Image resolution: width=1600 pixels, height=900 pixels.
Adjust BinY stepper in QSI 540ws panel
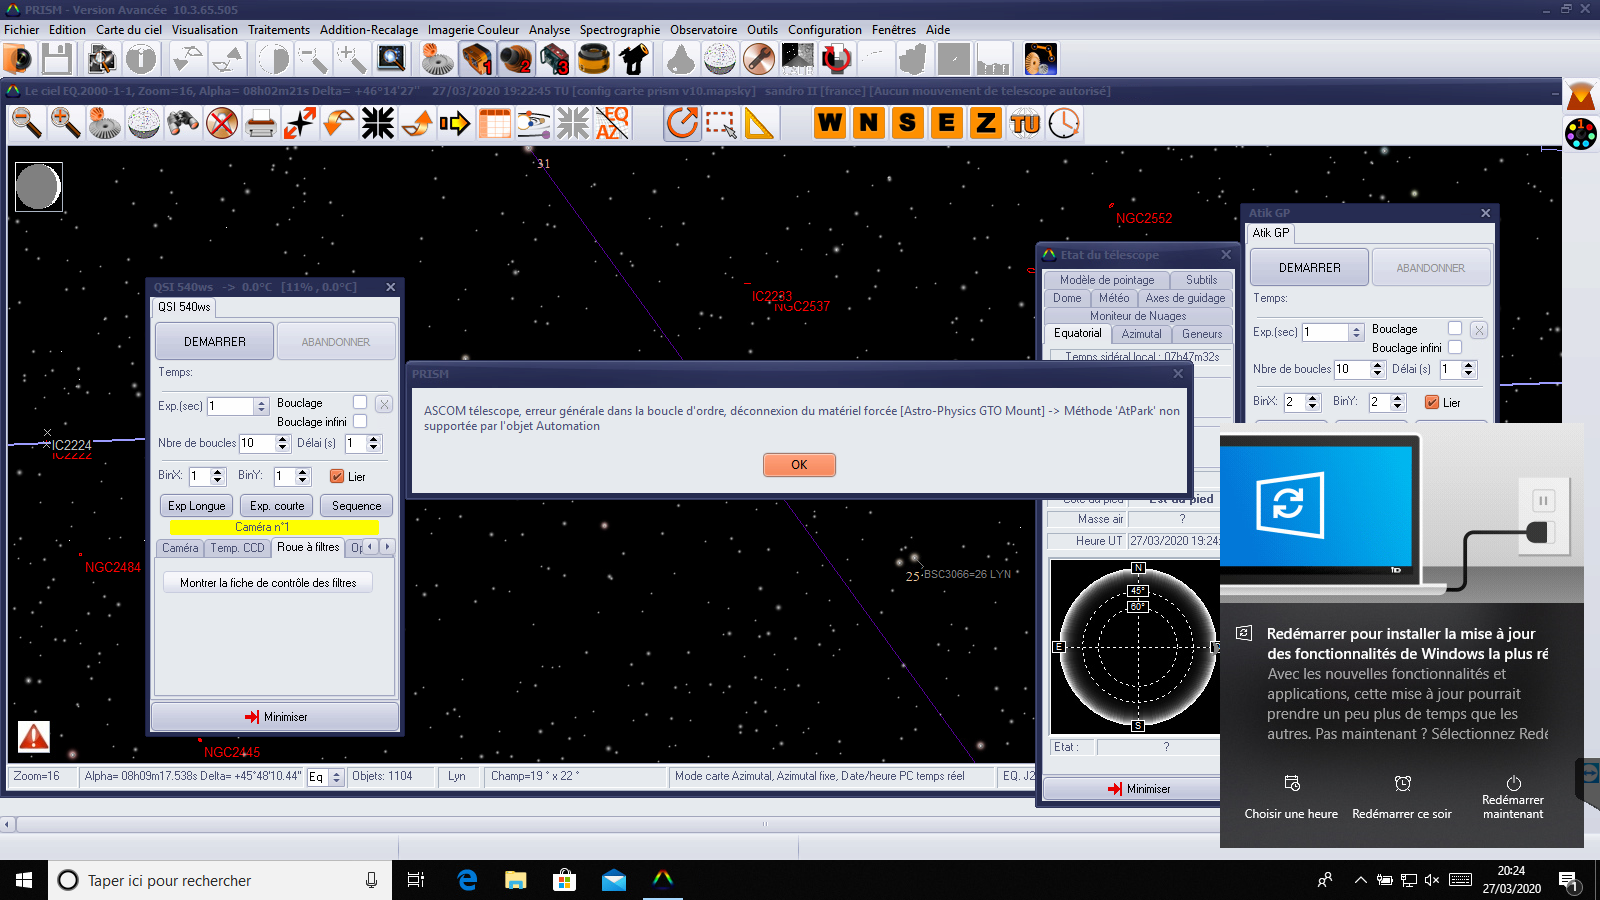pos(303,476)
